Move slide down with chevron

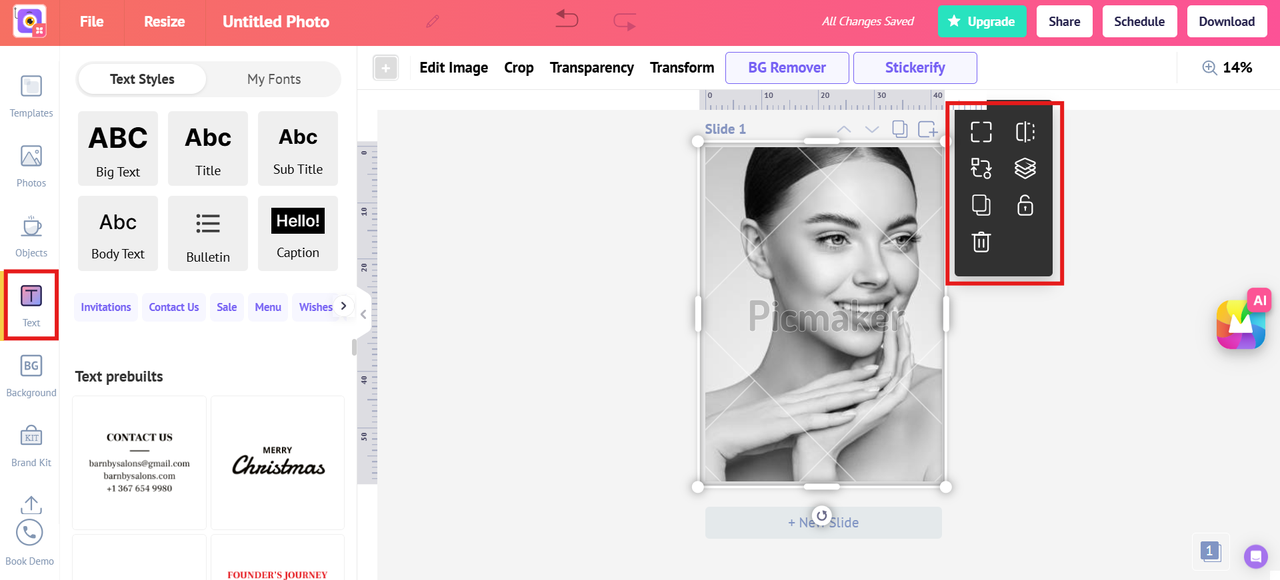tap(872, 129)
